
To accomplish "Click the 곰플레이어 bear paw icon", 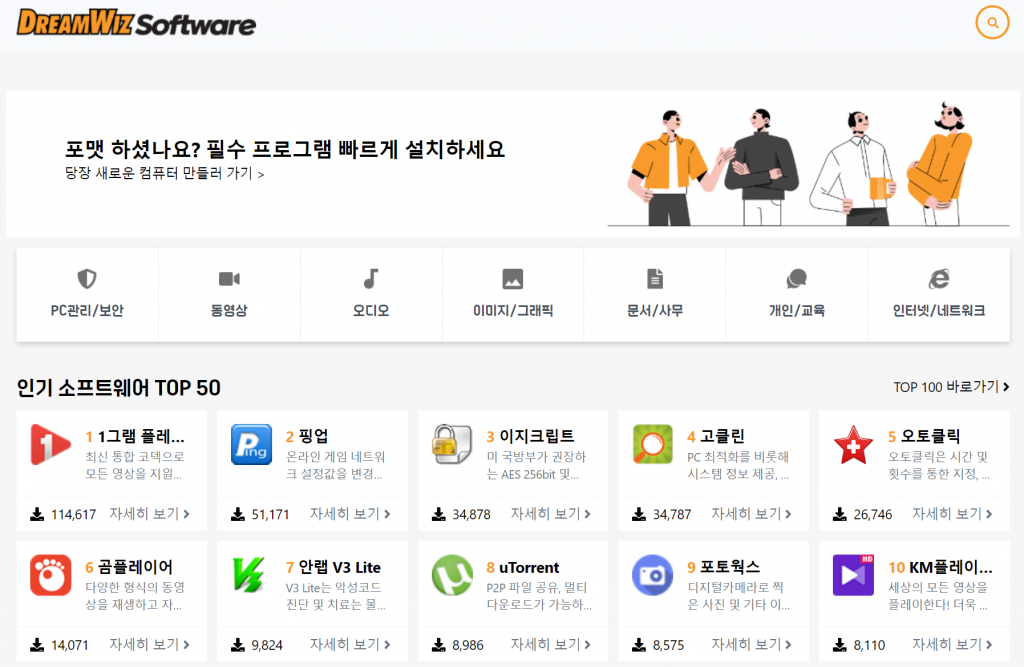I will pos(50,575).
